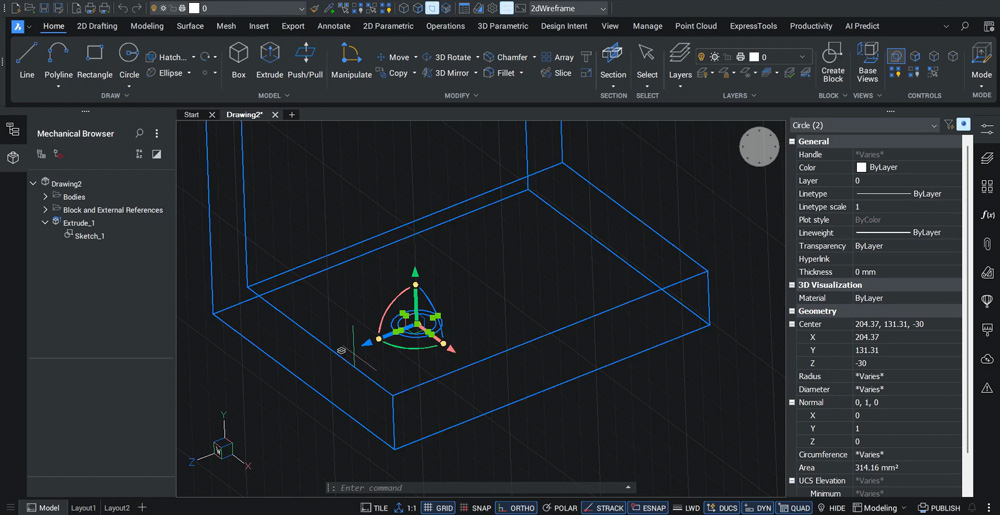This screenshot has width=1000, height=515.
Task: Click the top toolbar layer color swatch
Action: pyautogui.click(x=195, y=8)
